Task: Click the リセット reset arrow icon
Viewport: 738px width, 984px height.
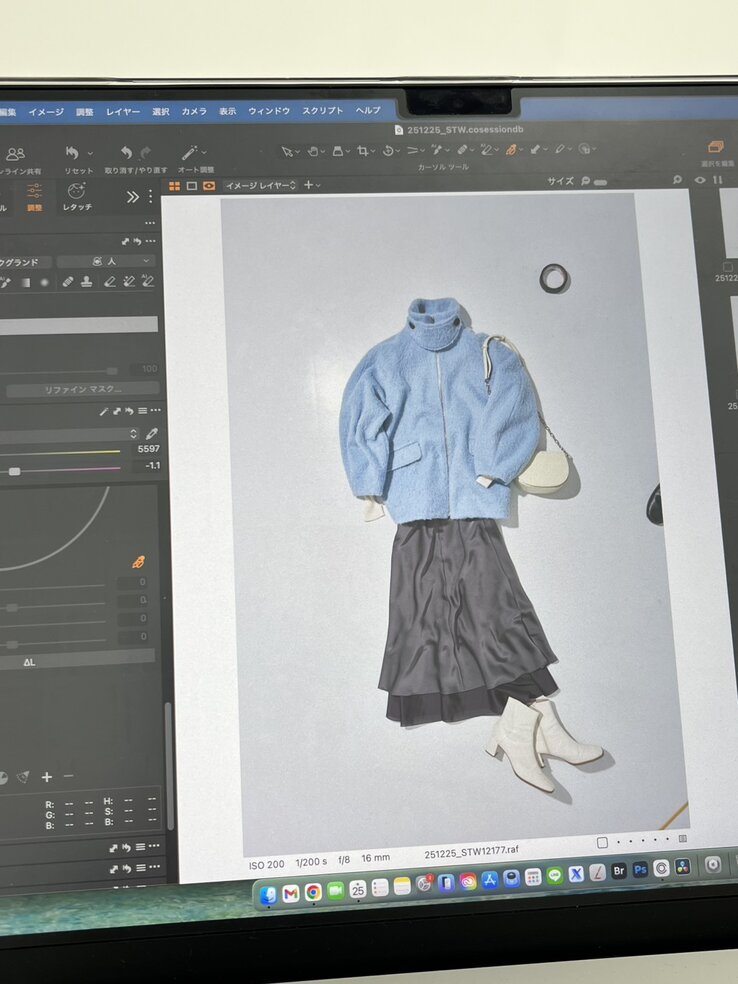Action: point(72,152)
